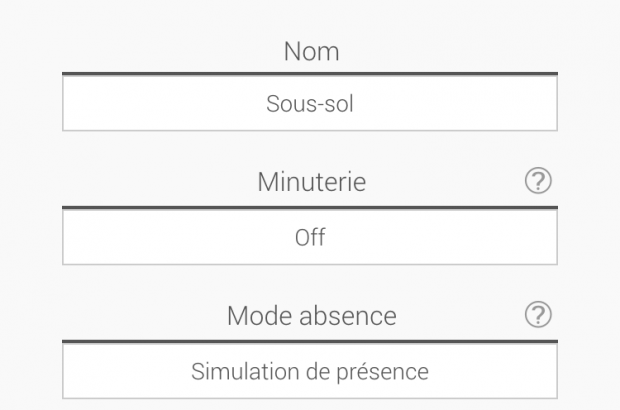The image size is (620, 410).
Task: Choose the Off value under Minuterie
Action: click(310, 237)
